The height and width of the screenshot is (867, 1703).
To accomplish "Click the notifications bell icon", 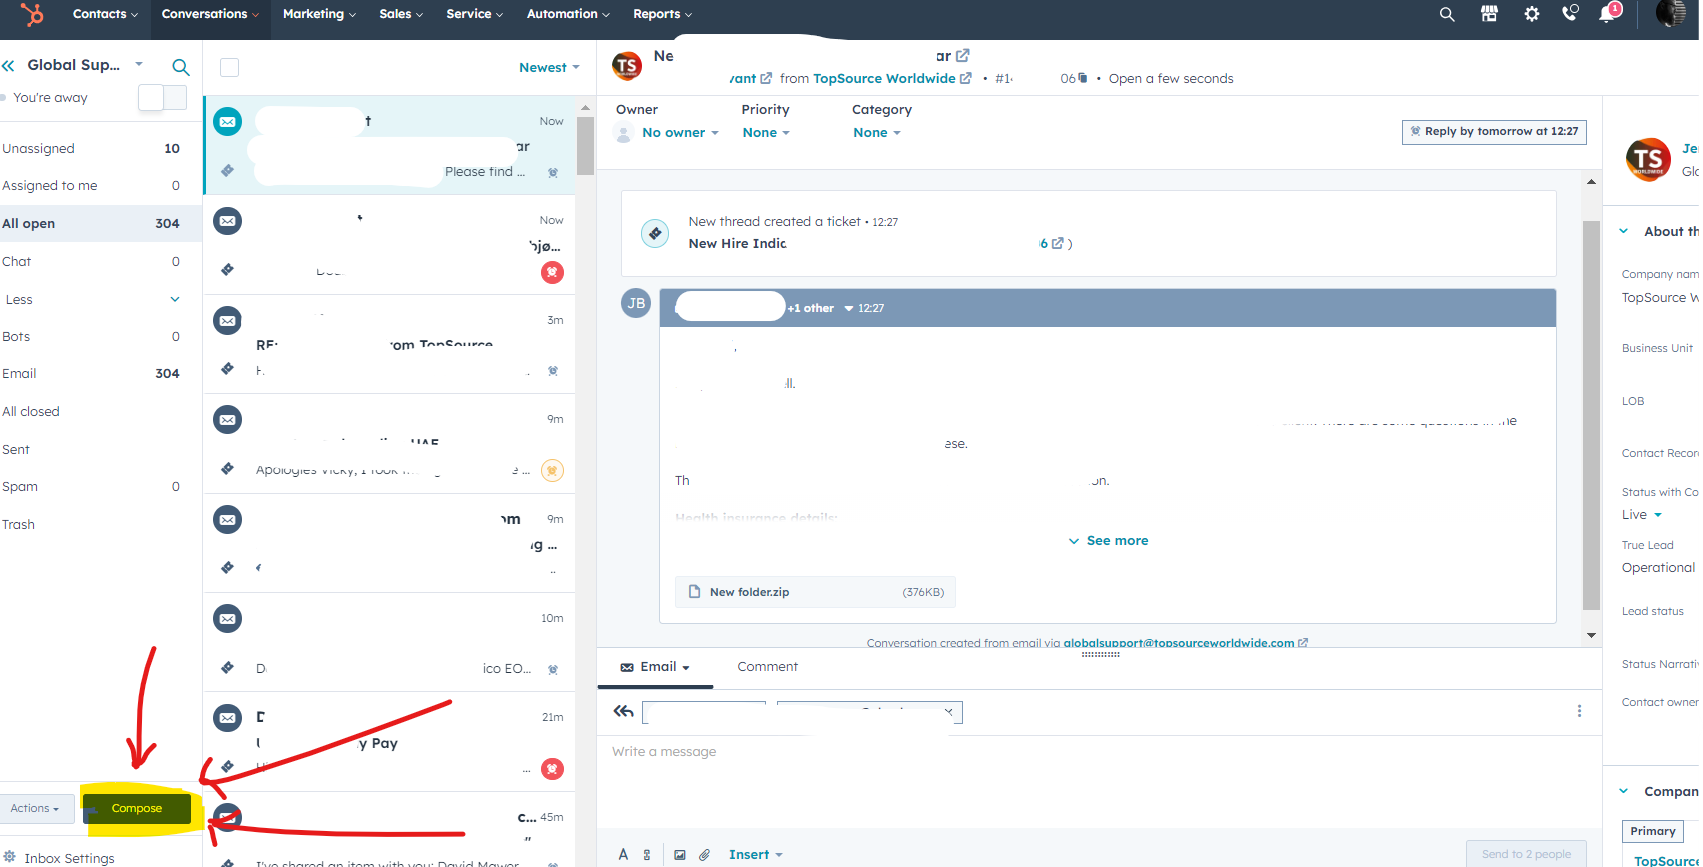I will pos(1608,14).
